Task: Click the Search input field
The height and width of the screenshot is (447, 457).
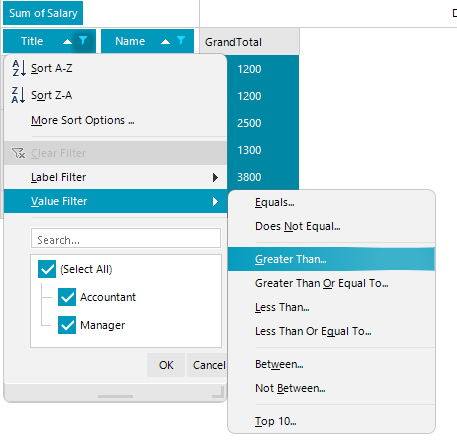Action: 126,238
